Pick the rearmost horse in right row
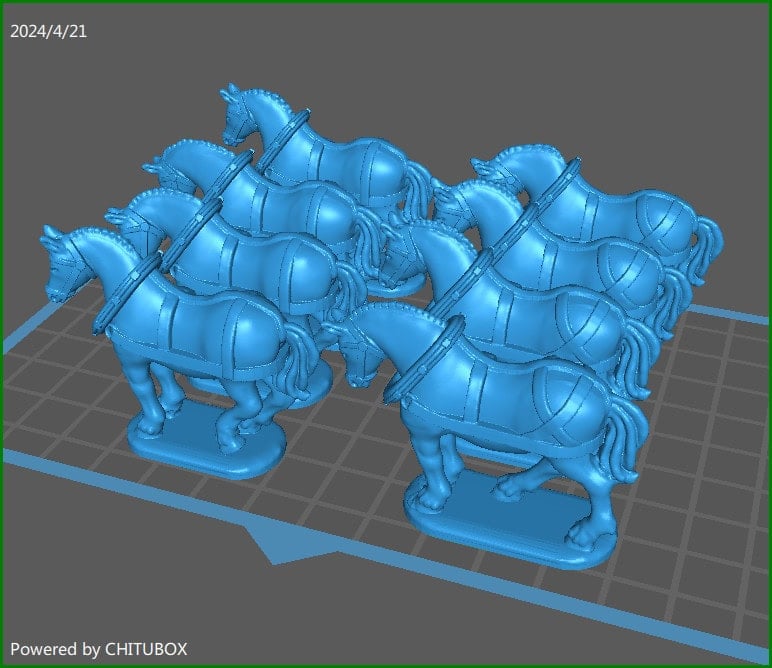Screen dimensions: 772x668 click(x=620, y=200)
